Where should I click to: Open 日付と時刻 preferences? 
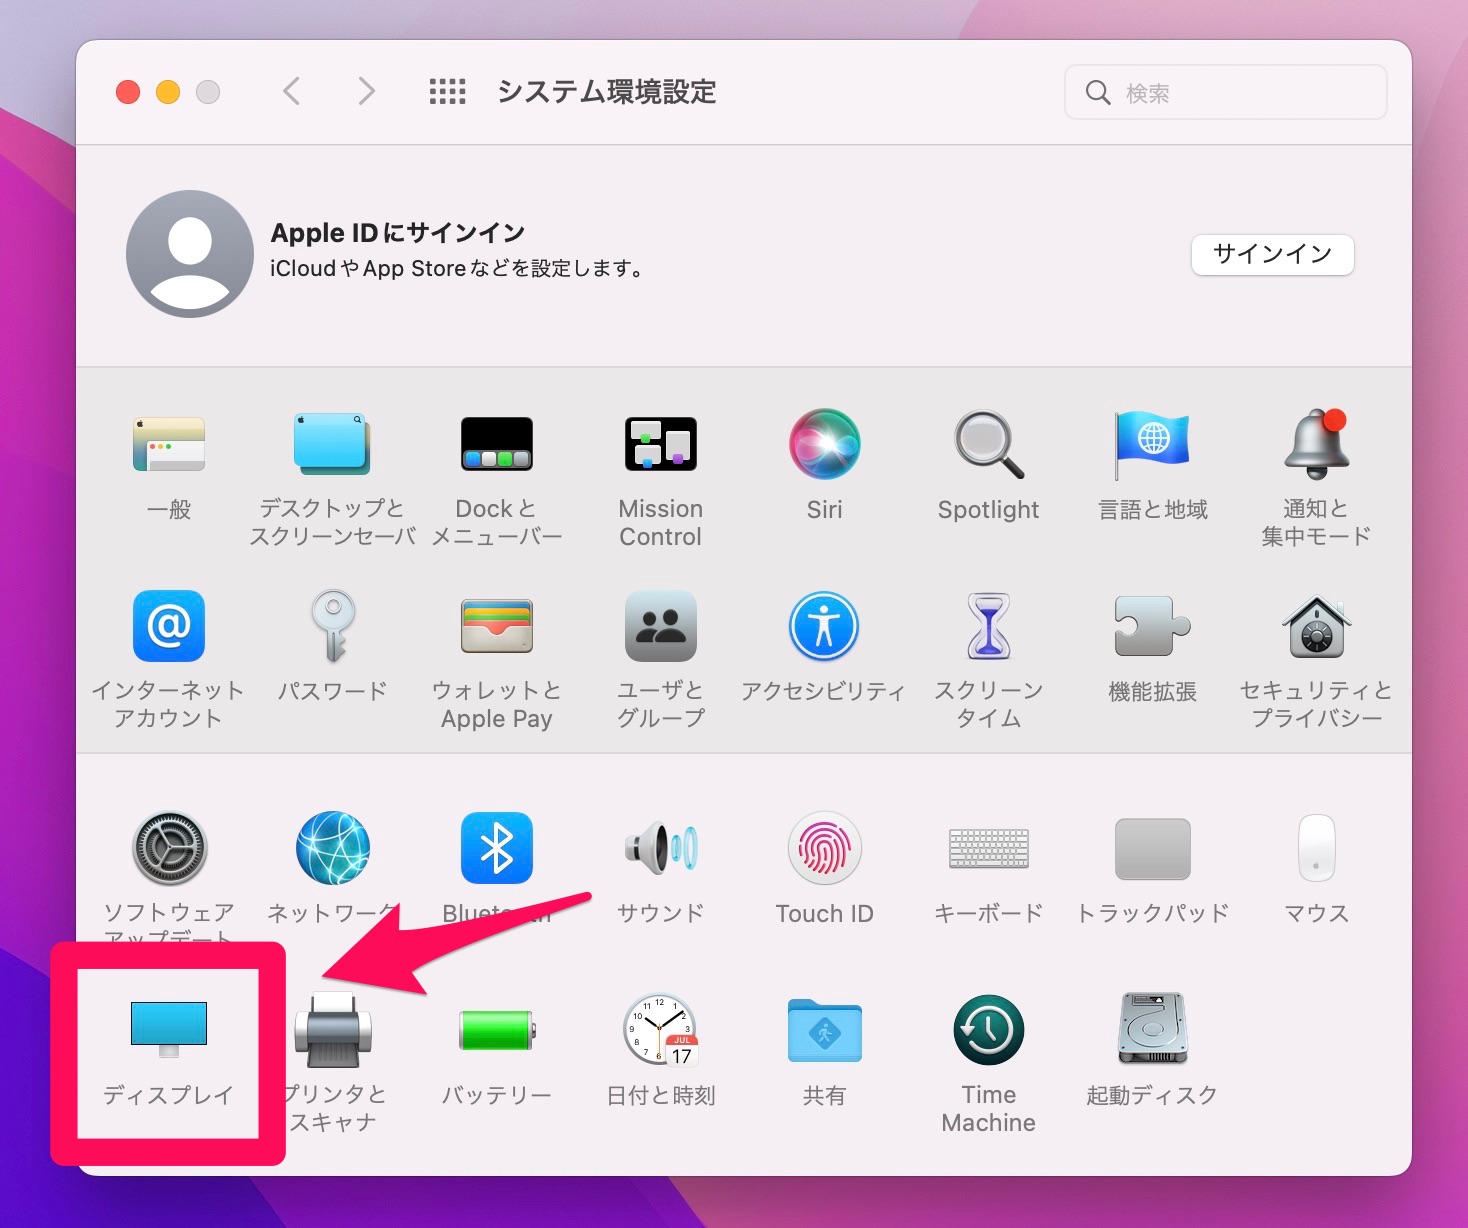pyautogui.click(x=660, y=1030)
